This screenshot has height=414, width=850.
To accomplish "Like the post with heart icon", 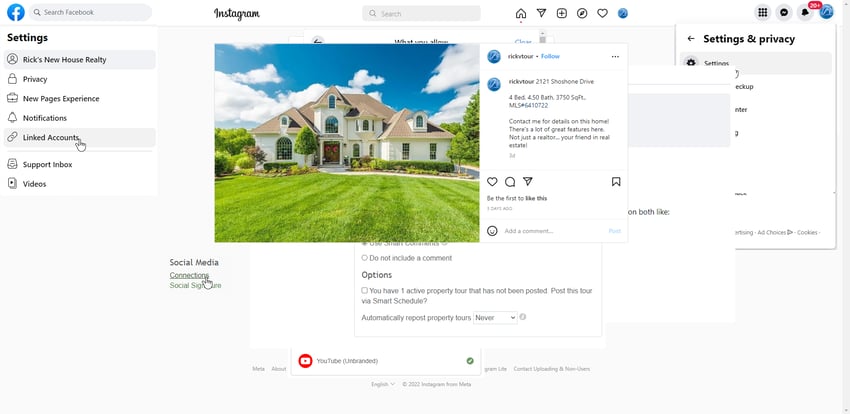I will pyautogui.click(x=492, y=182).
